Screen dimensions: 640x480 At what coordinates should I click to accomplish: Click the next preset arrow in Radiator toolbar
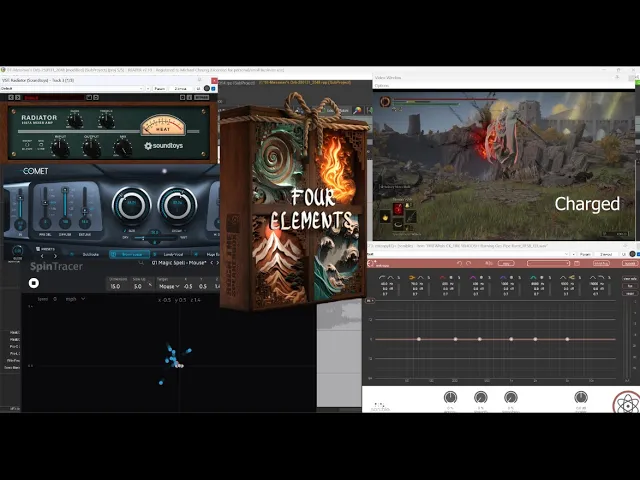(x=17, y=98)
